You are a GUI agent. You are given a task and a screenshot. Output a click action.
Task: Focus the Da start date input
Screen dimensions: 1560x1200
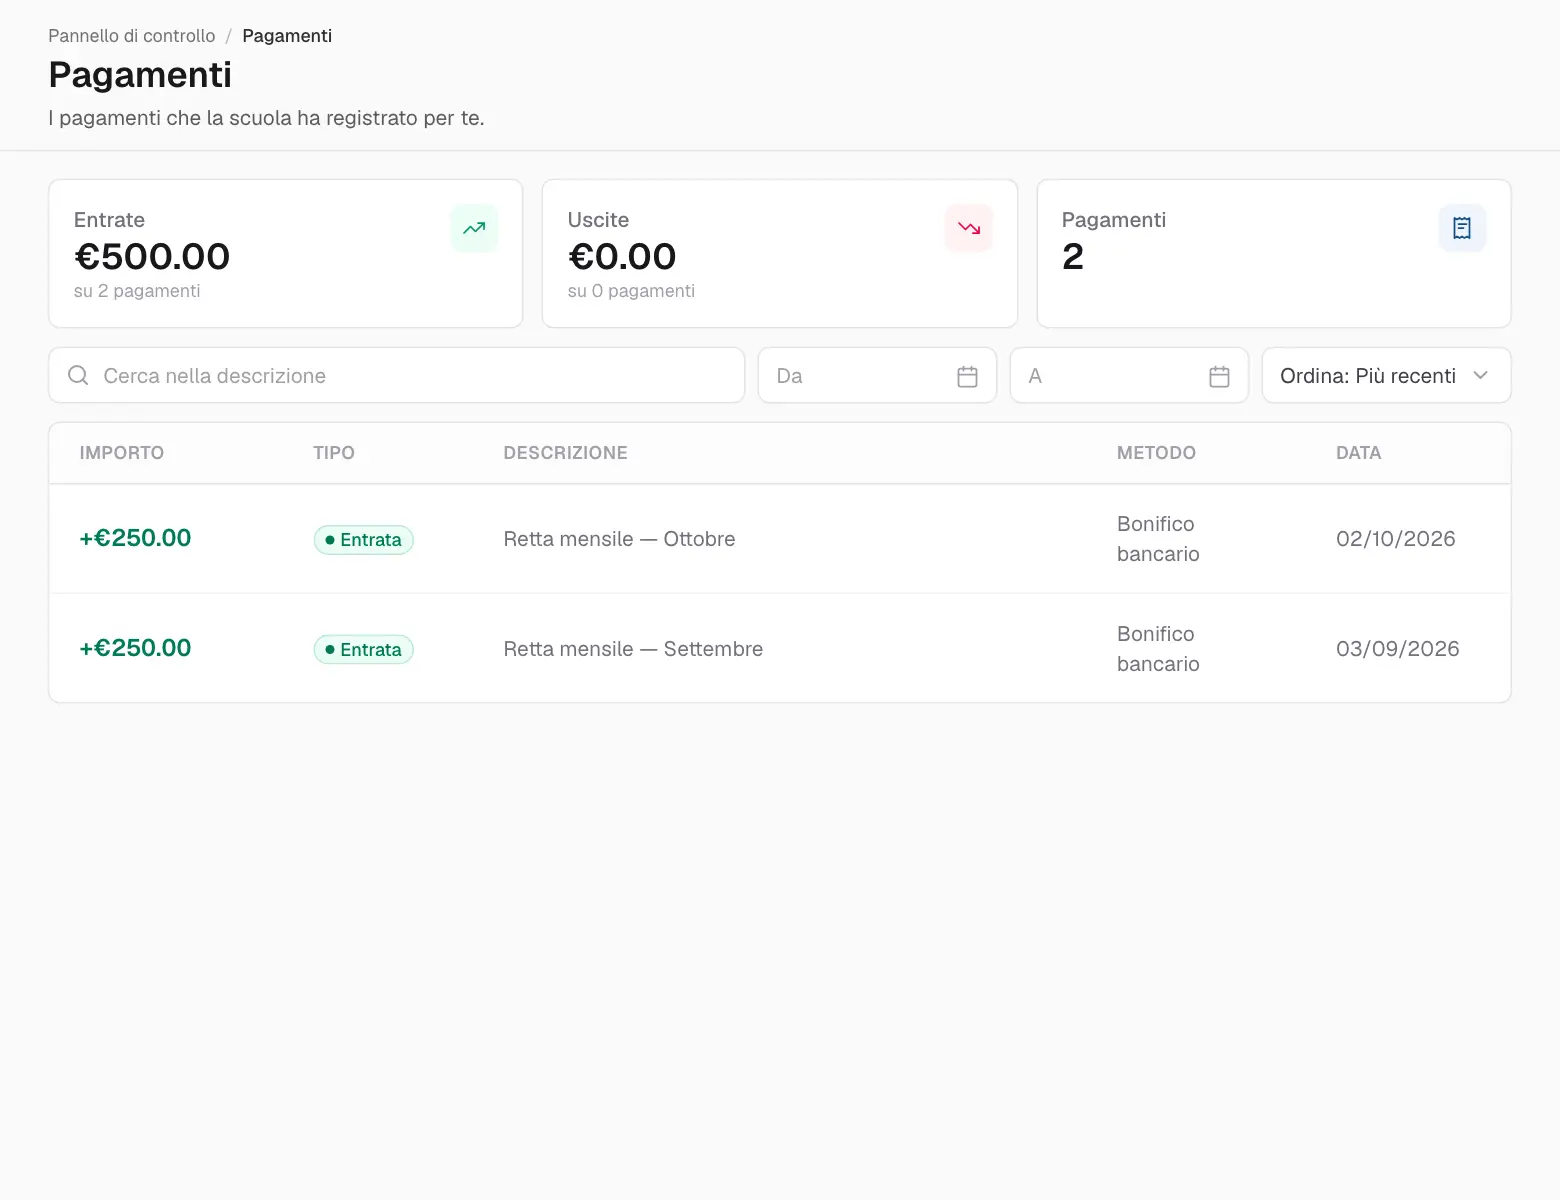pos(877,376)
